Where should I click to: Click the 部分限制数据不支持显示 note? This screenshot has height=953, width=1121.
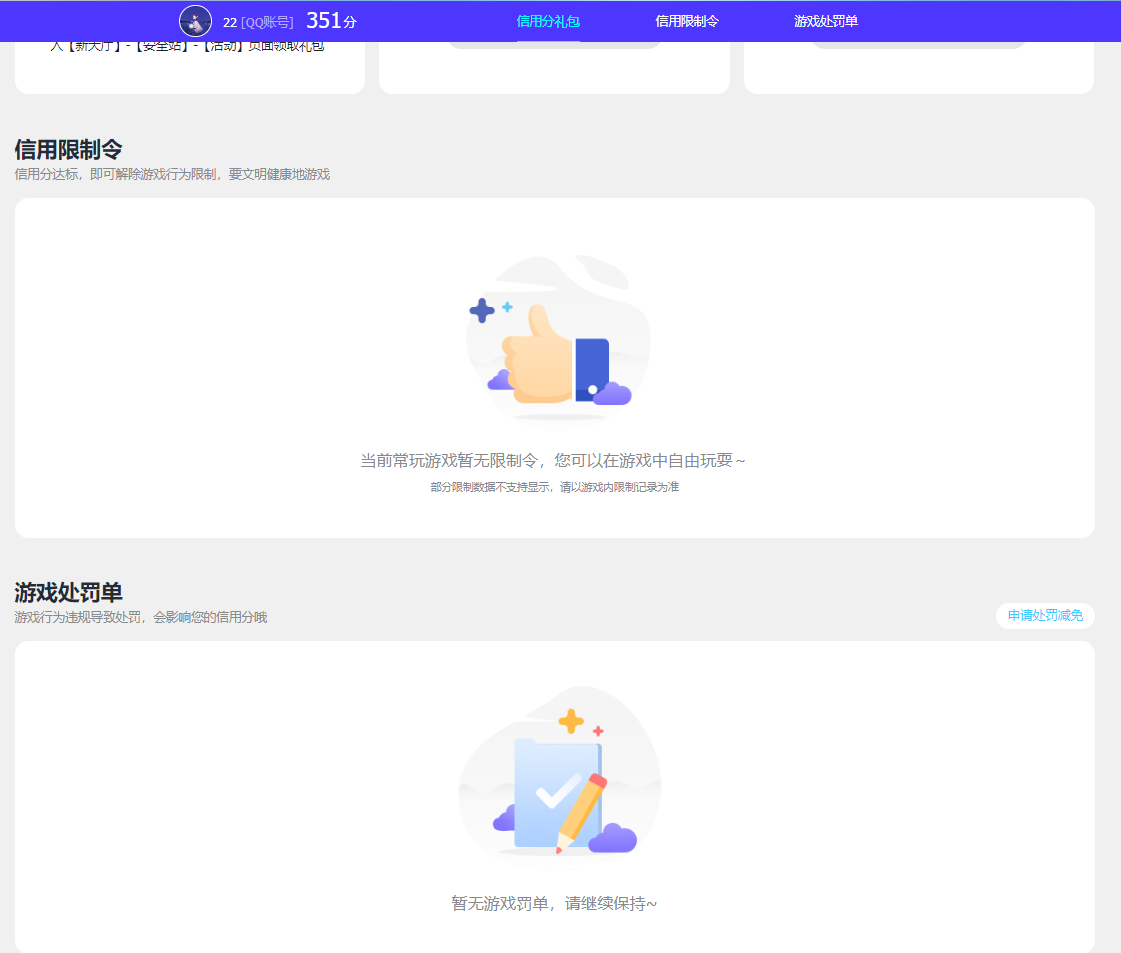[555, 487]
